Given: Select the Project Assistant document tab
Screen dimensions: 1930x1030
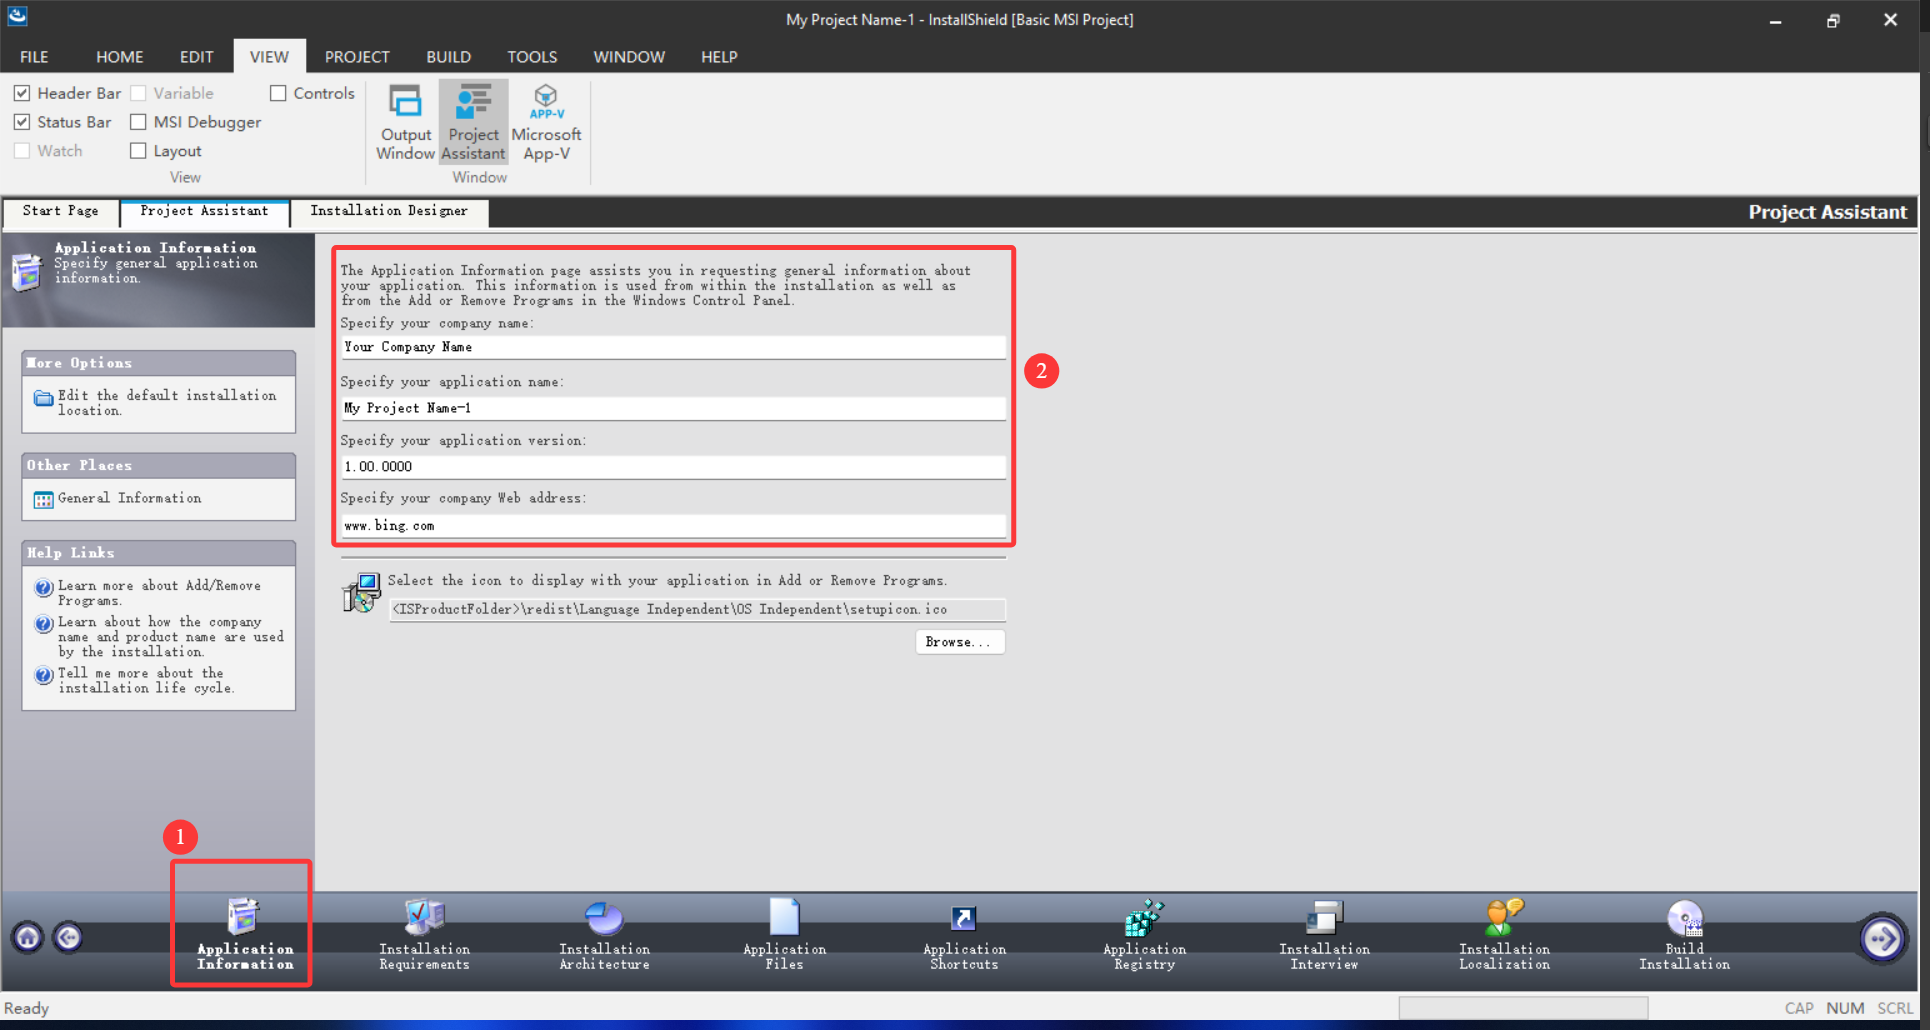Looking at the screenshot, I should [x=204, y=211].
